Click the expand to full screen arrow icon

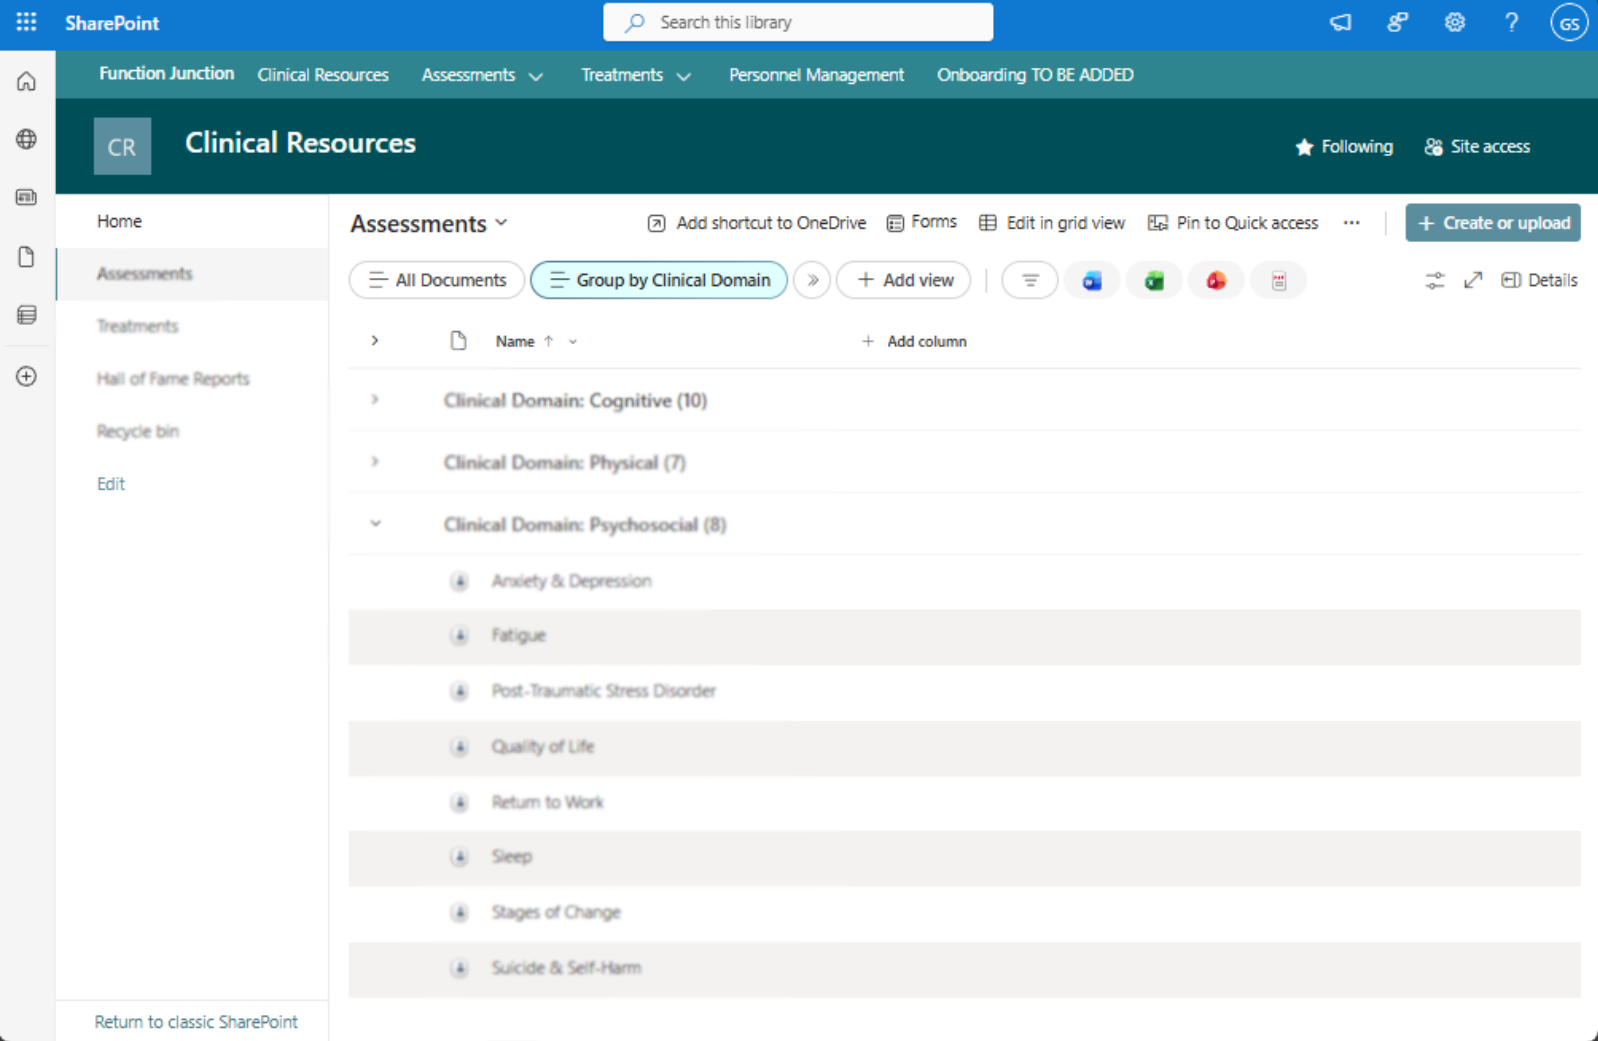click(1473, 280)
